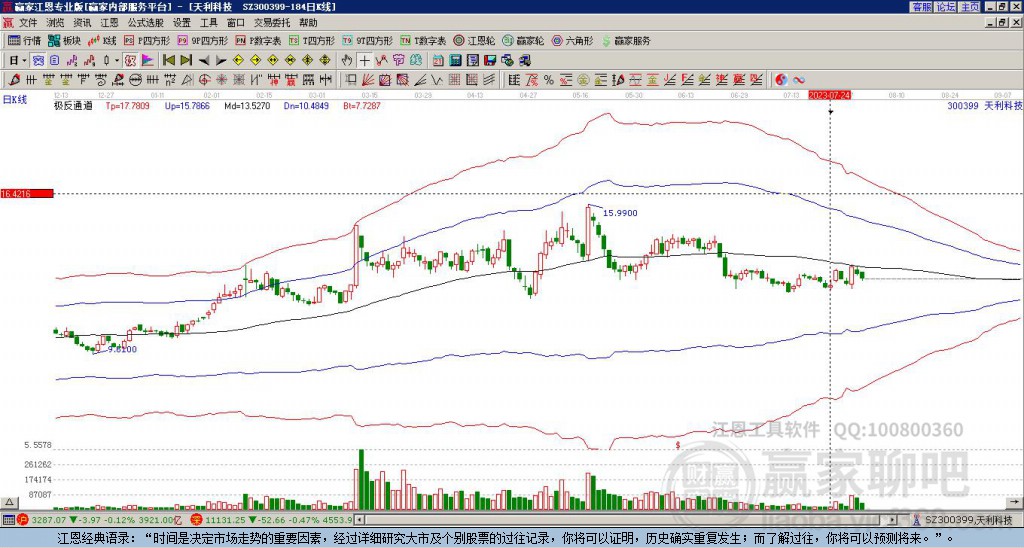The height and width of the screenshot is (548, 1024).
Task: Click the 2023-07-24 date marker
Action: [830, 95]
